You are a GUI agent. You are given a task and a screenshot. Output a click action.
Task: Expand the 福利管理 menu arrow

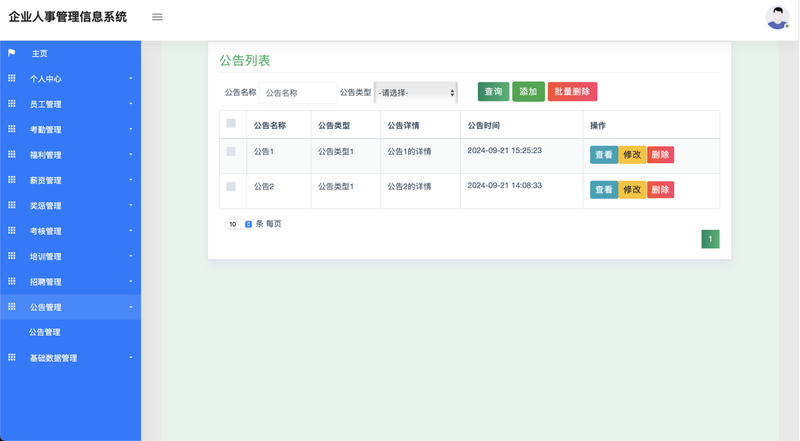[131, 155]
